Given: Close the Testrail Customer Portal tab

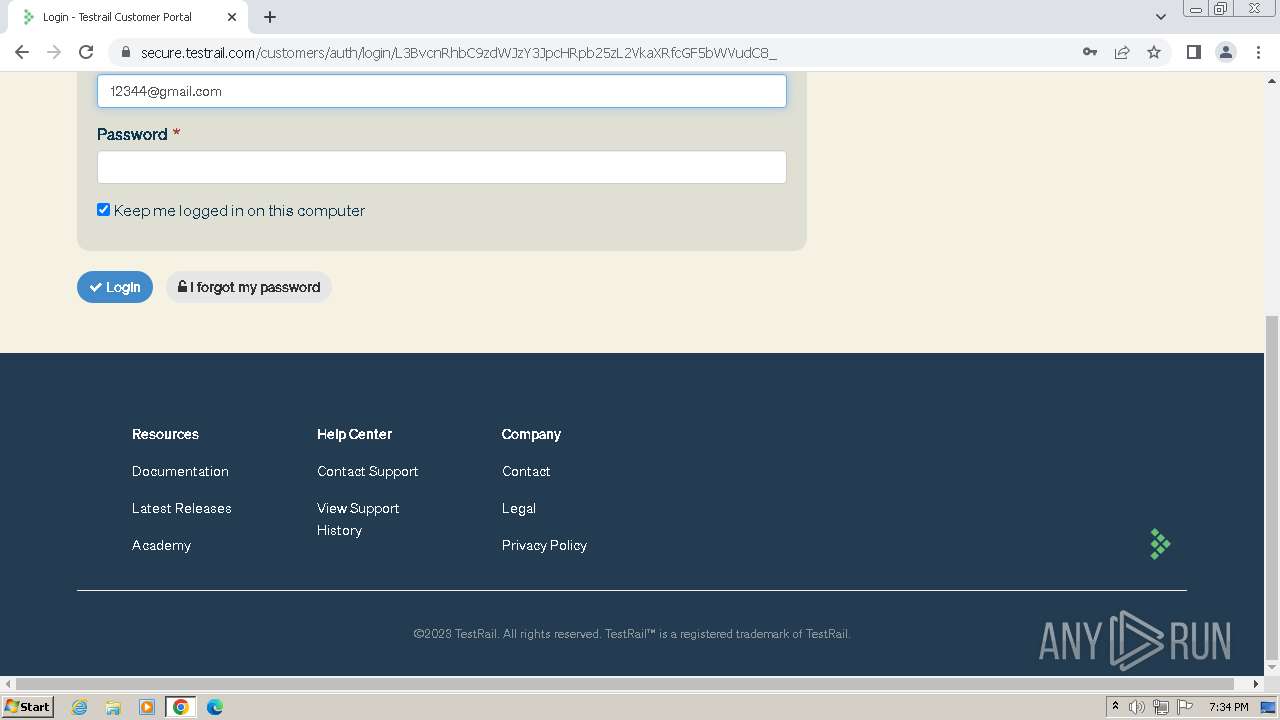Looking at the screenshot, I should pyautogui.click(x=232, y=17).
